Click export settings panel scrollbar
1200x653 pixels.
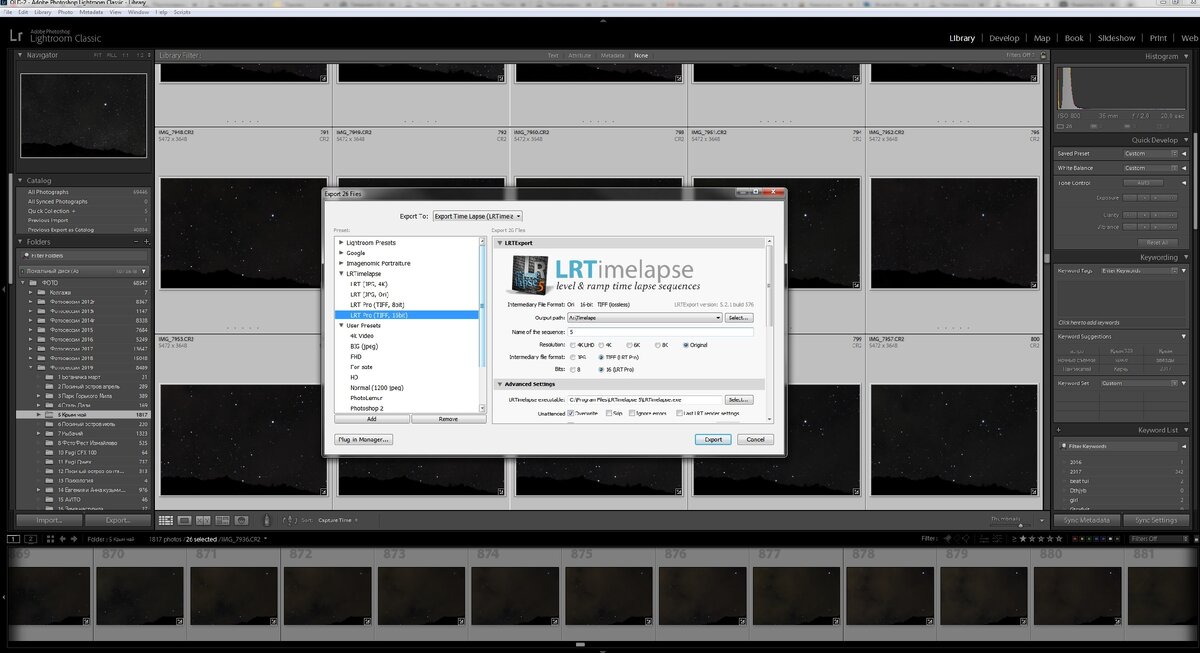769,328
